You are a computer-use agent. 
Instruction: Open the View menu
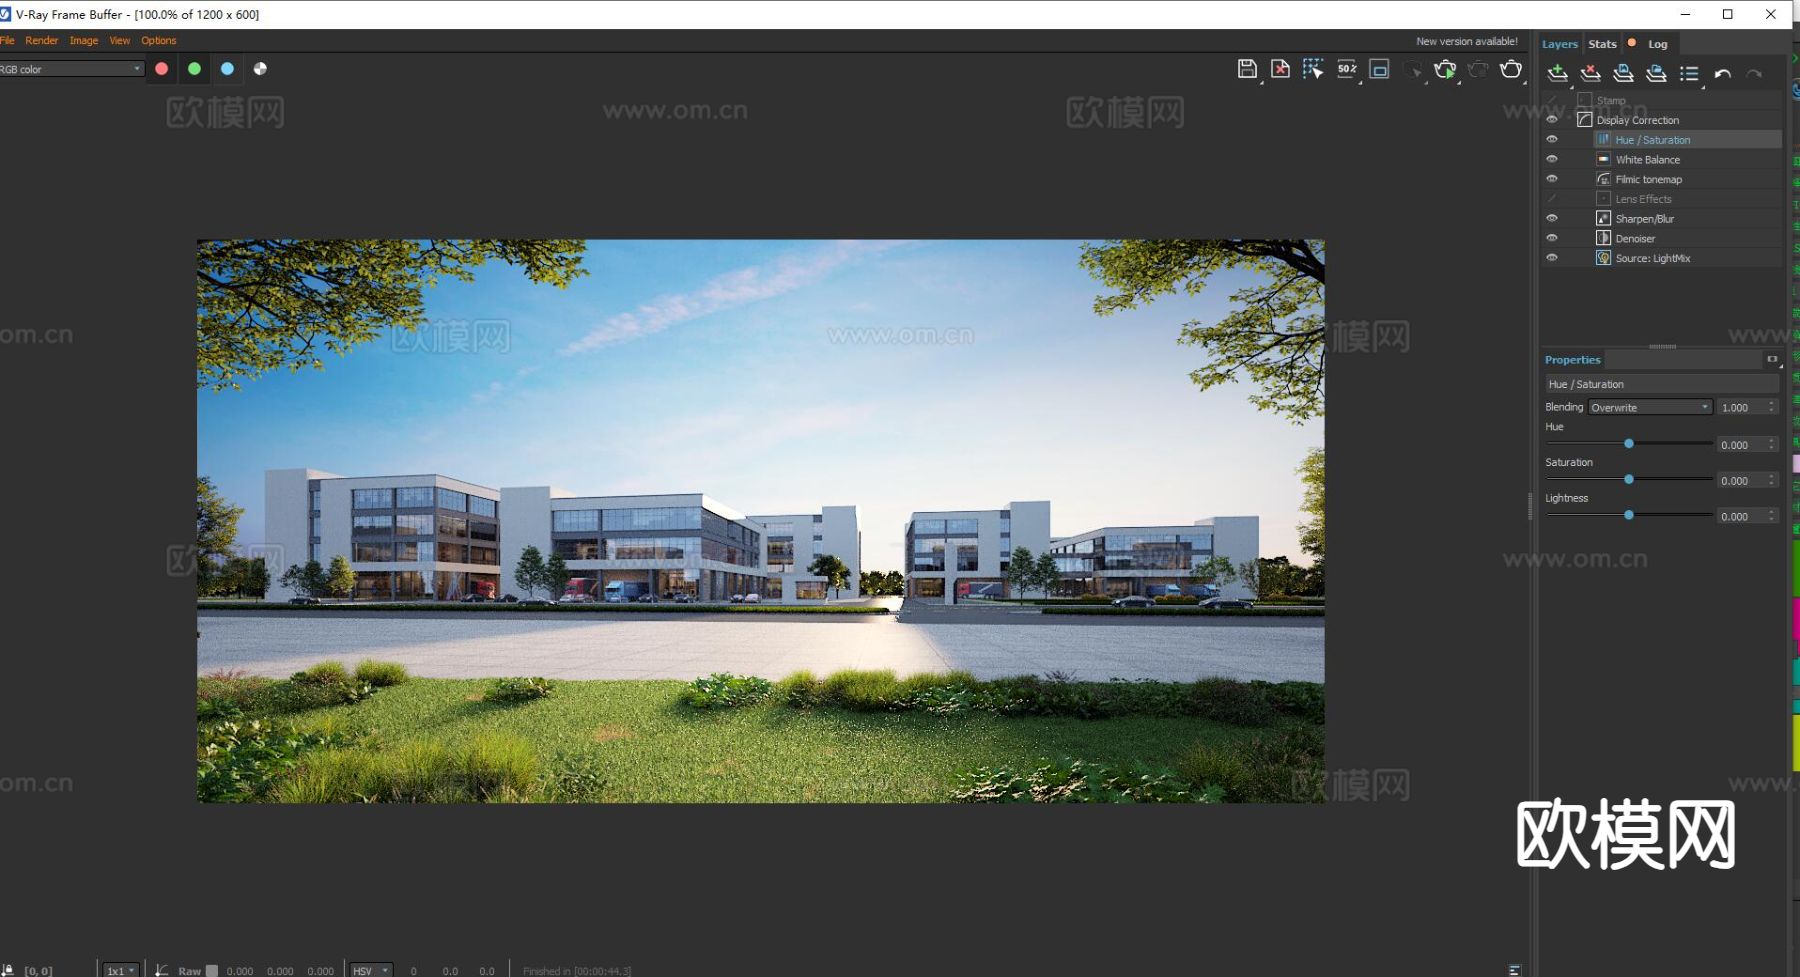(x=120, y=41)
